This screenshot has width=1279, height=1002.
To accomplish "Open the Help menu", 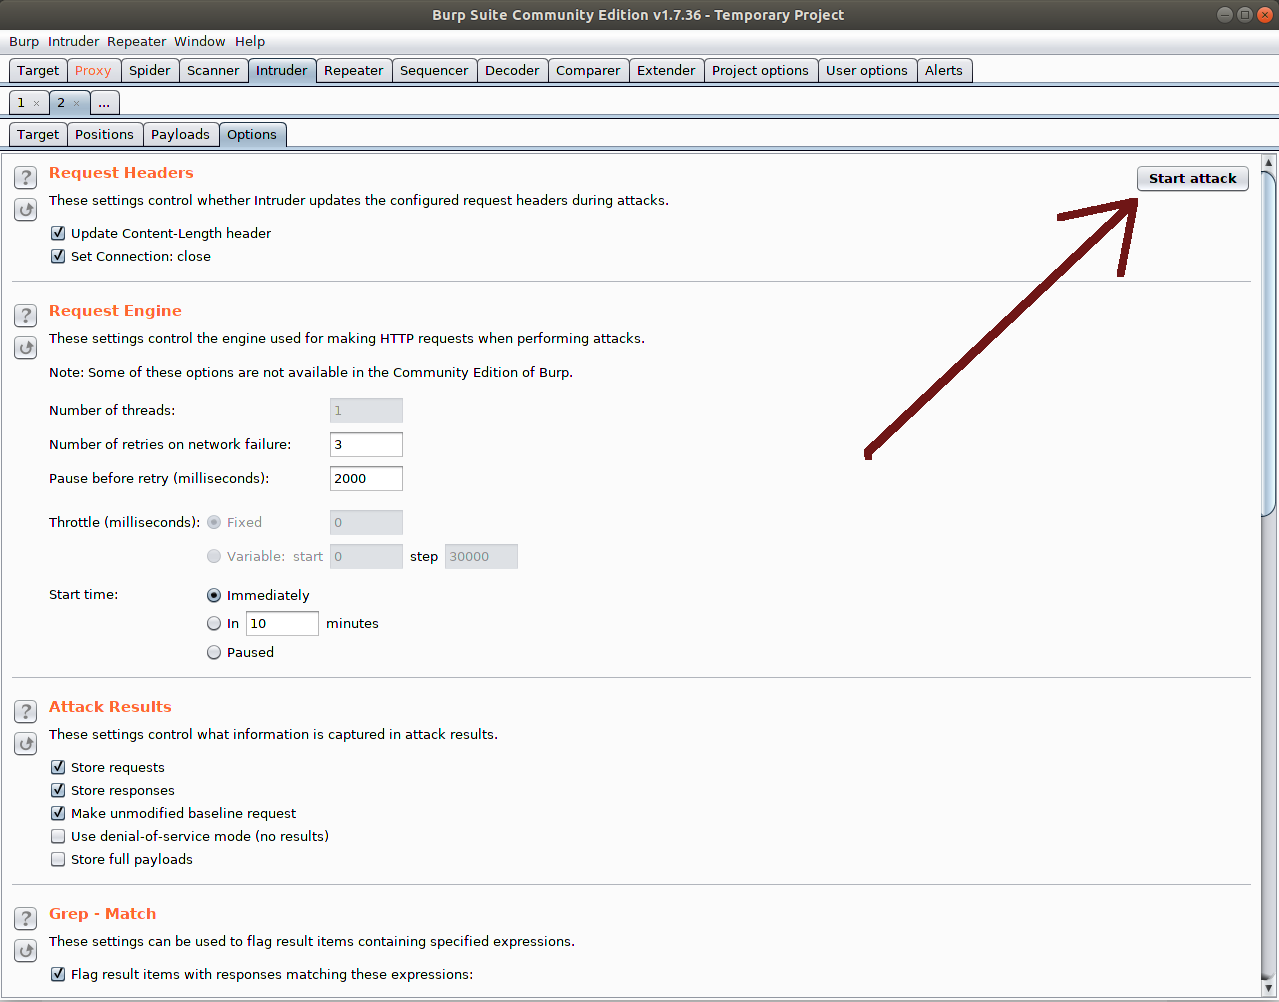I will pyautogui.click(x=250, y=41).
